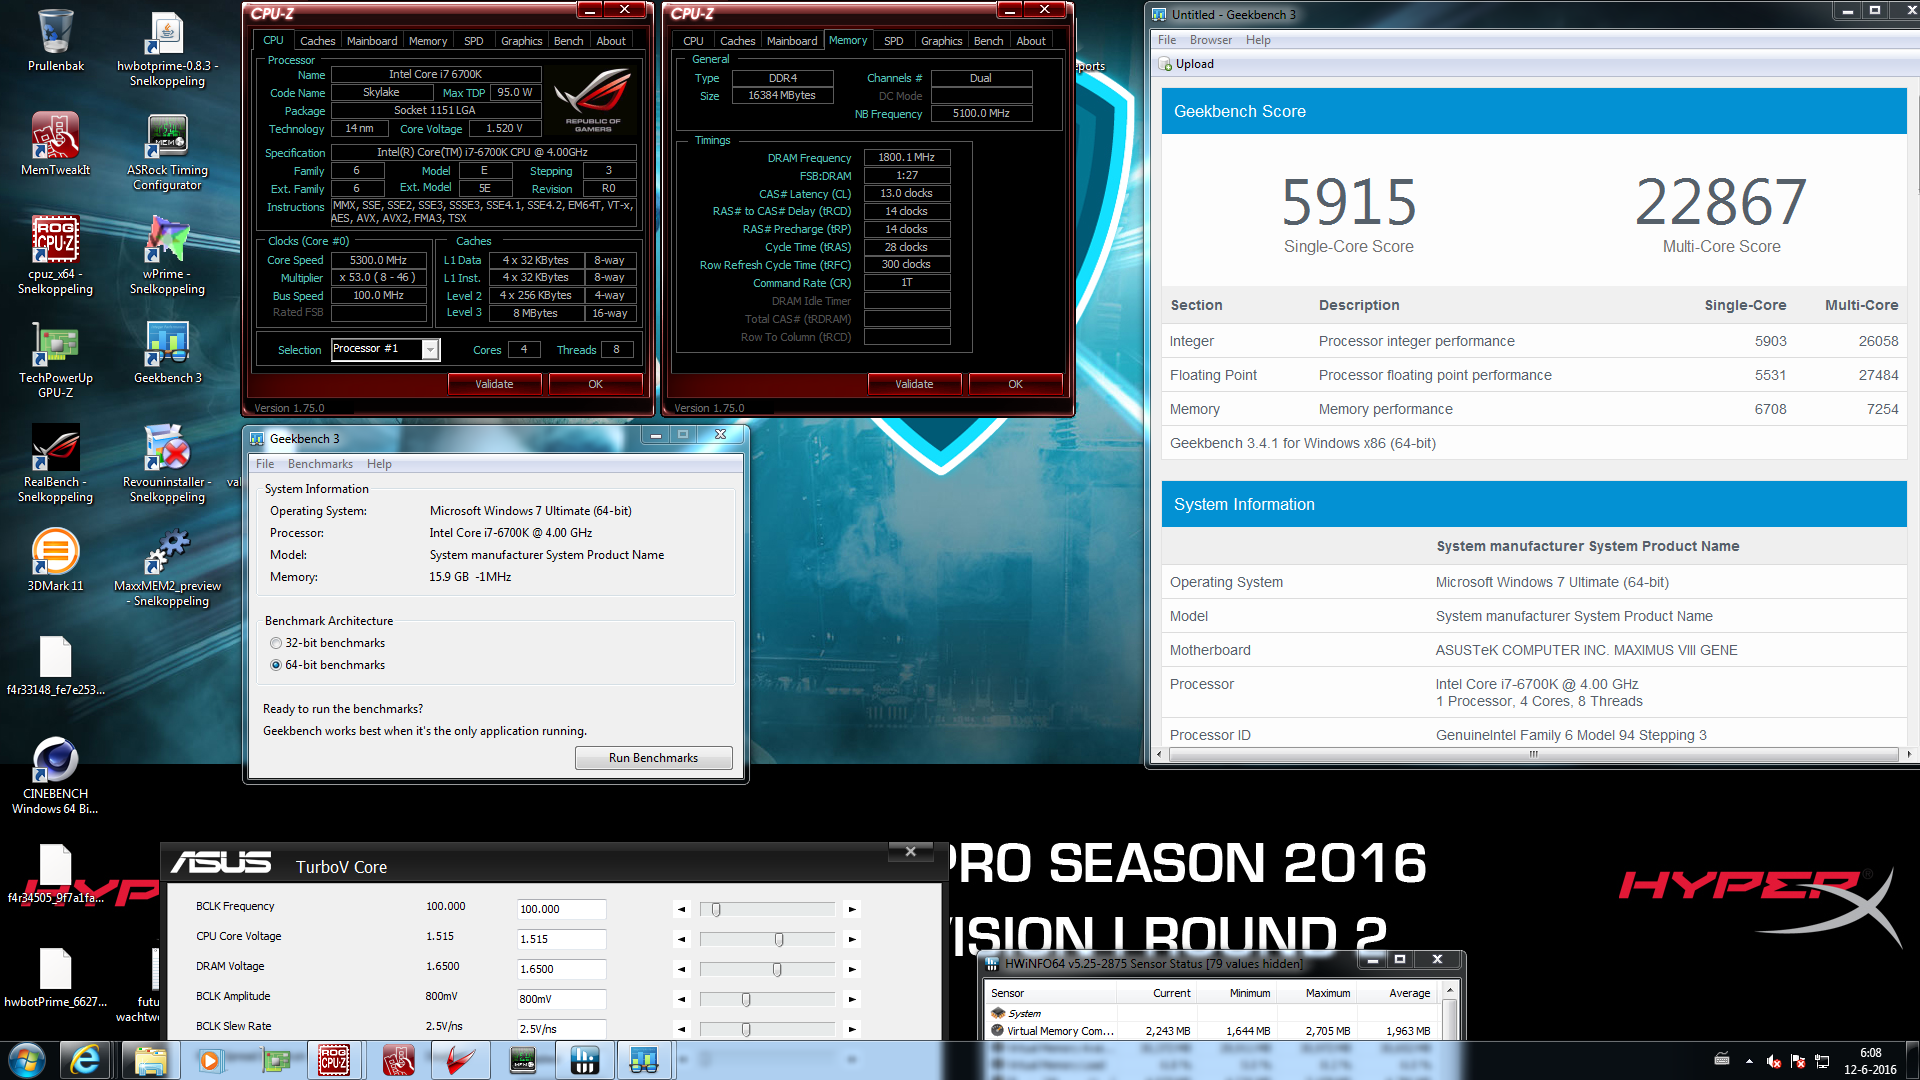1920x1080 pixels.
Task: Open Graphics tab in left CPU-Z window
Action: coord(521,41)
